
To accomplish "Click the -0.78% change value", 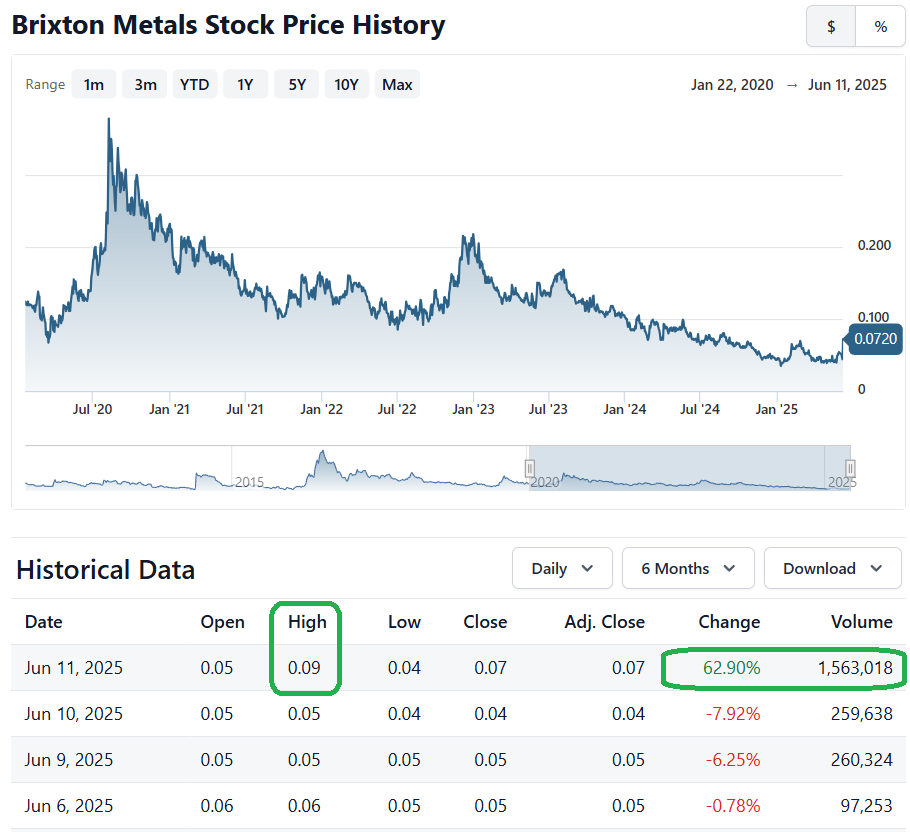I will pos(733,805).
